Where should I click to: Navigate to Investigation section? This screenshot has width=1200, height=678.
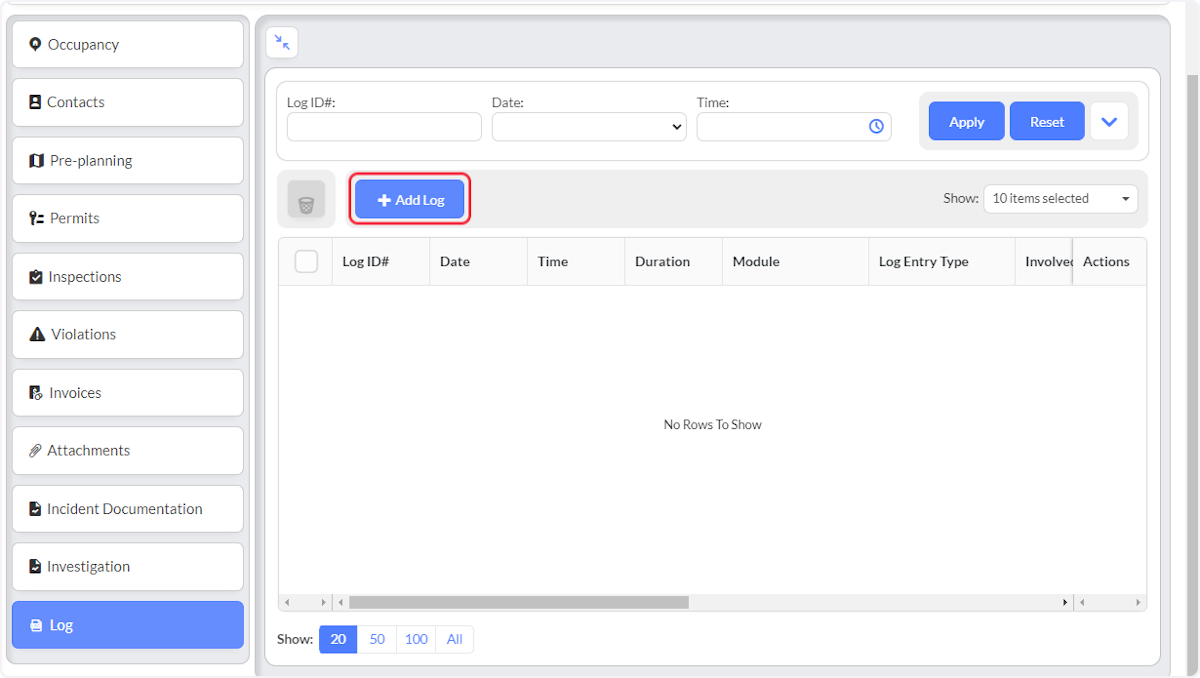coord(128,567)
